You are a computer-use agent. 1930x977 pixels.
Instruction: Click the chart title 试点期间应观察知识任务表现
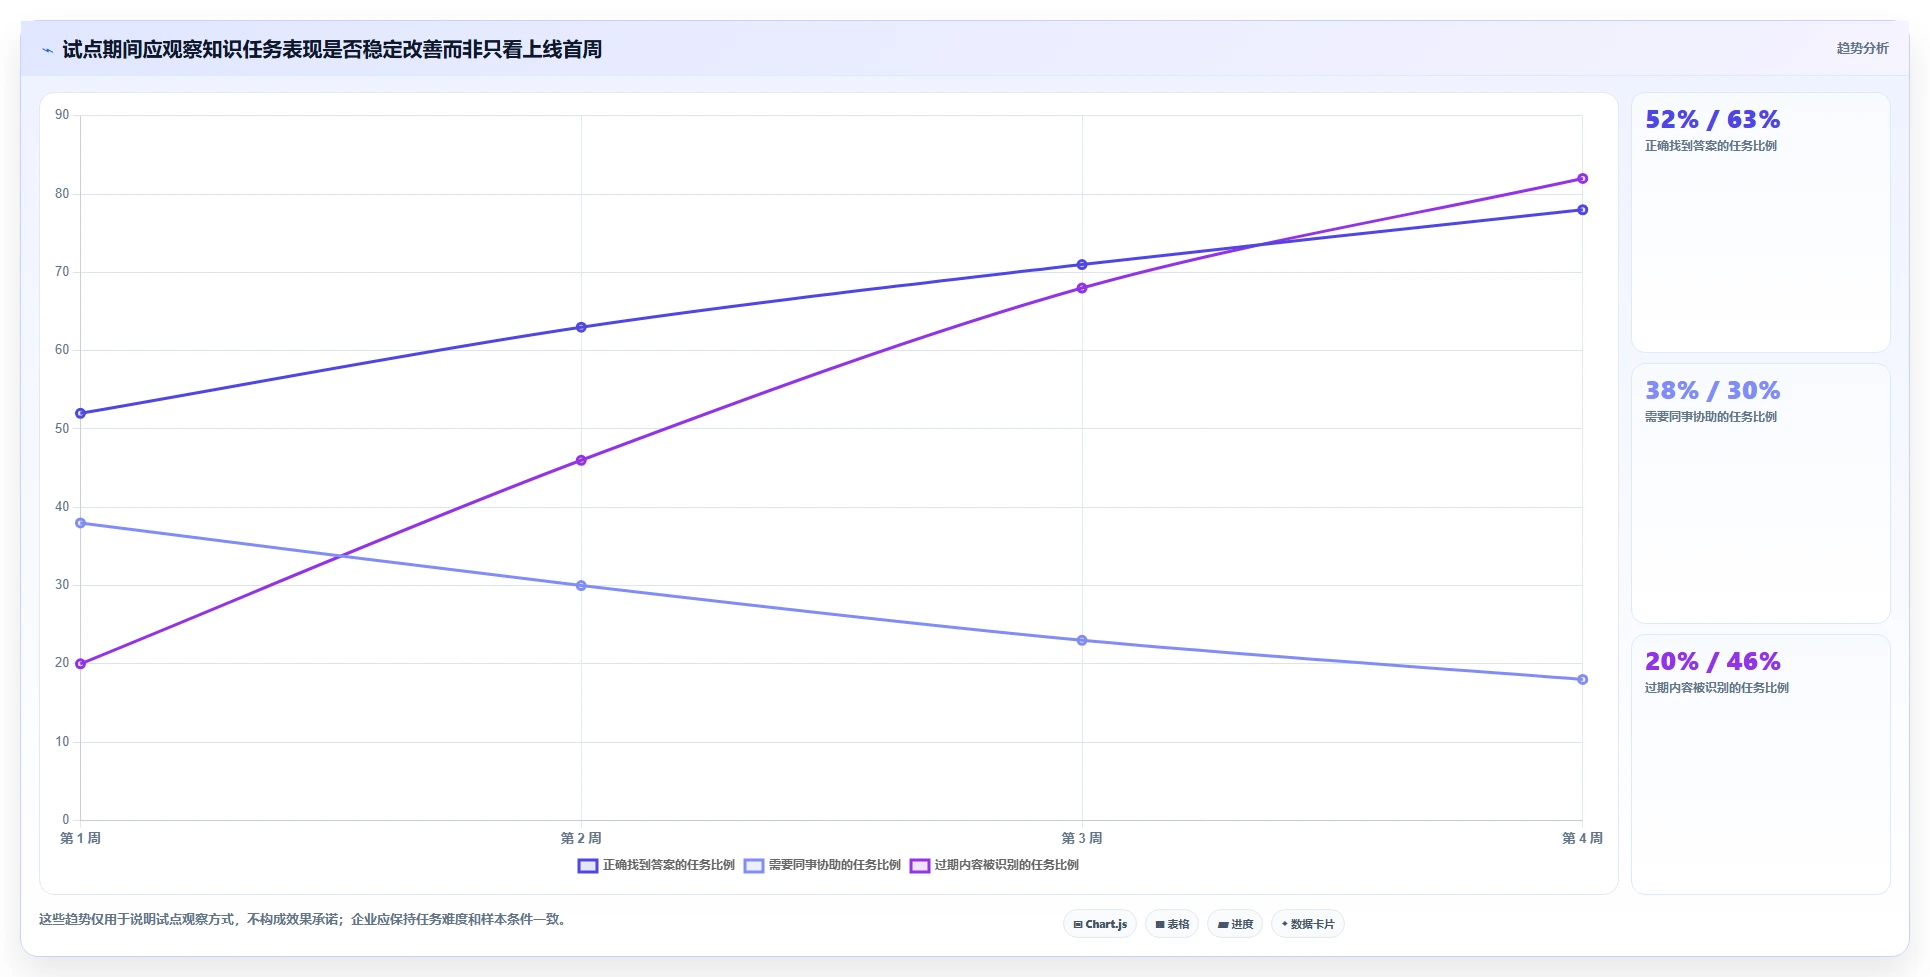click(x=332, y=50)
